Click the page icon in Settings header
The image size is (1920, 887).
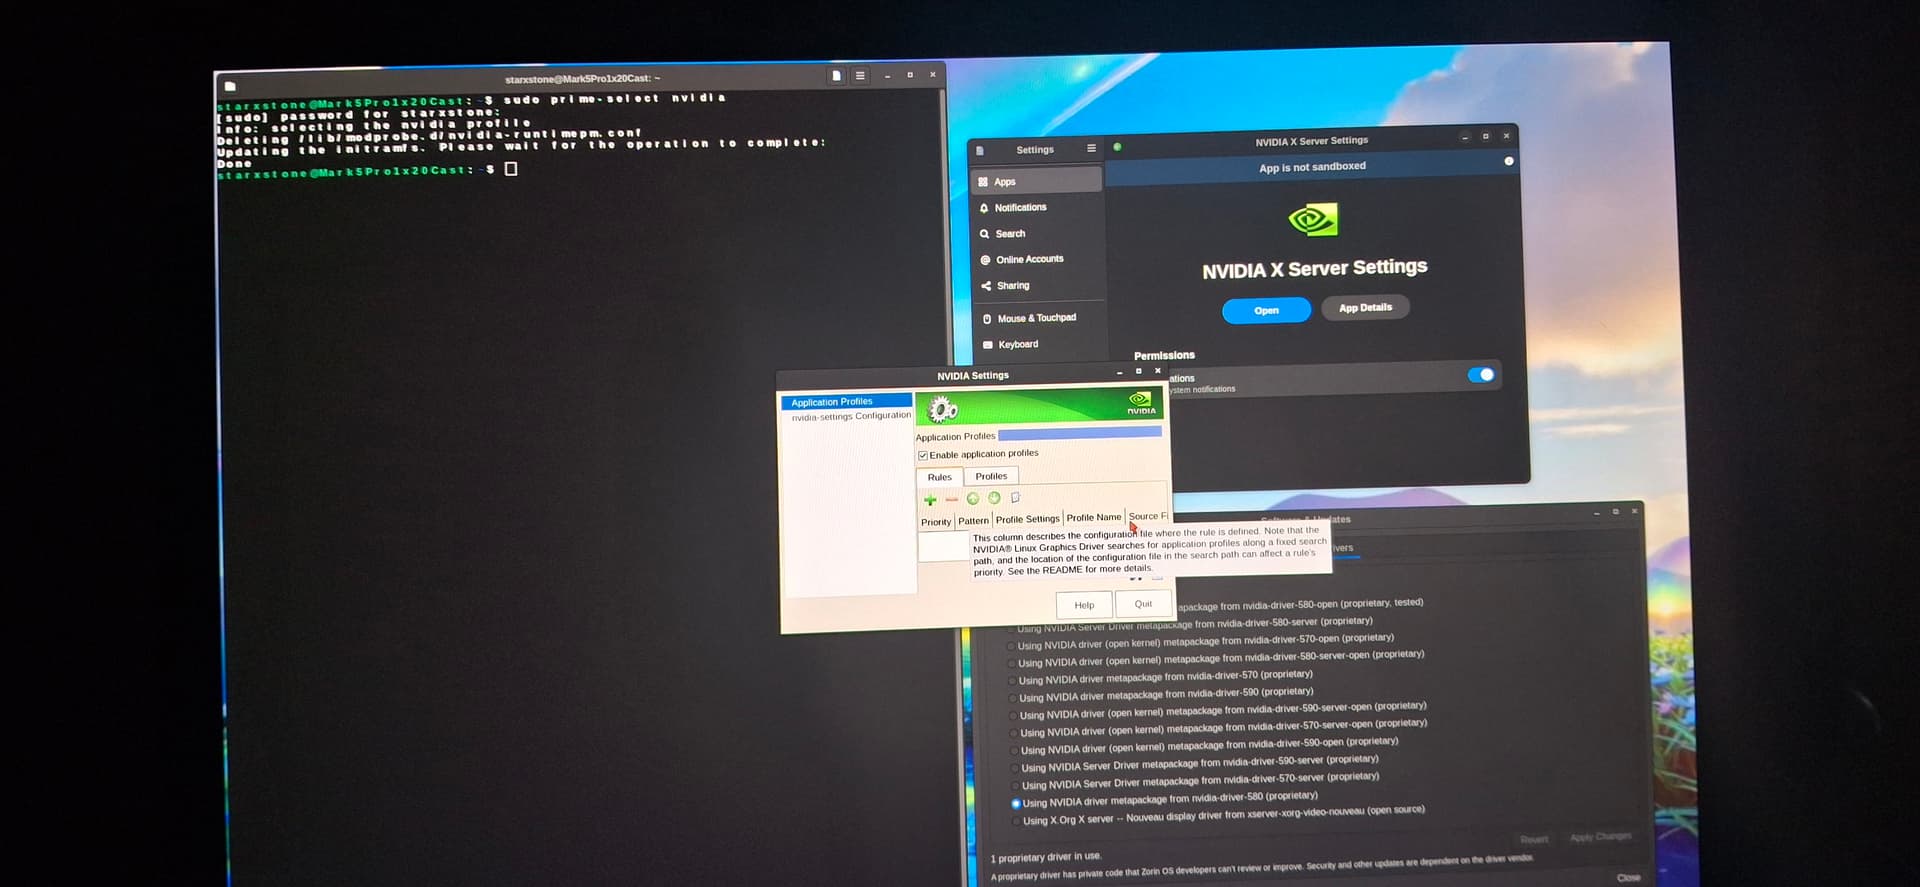click(x=980, y=151)
